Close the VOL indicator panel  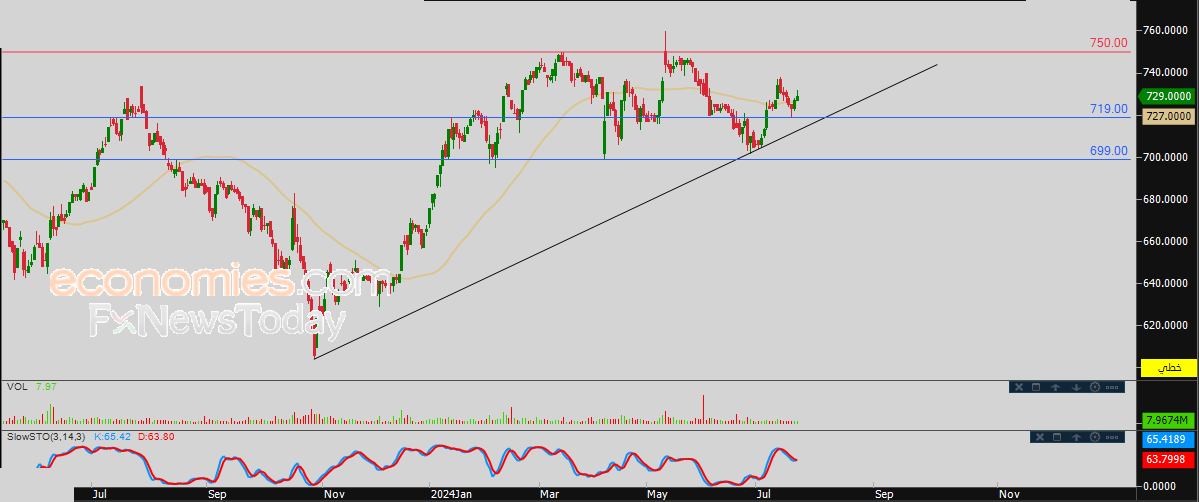[1019, 387]
